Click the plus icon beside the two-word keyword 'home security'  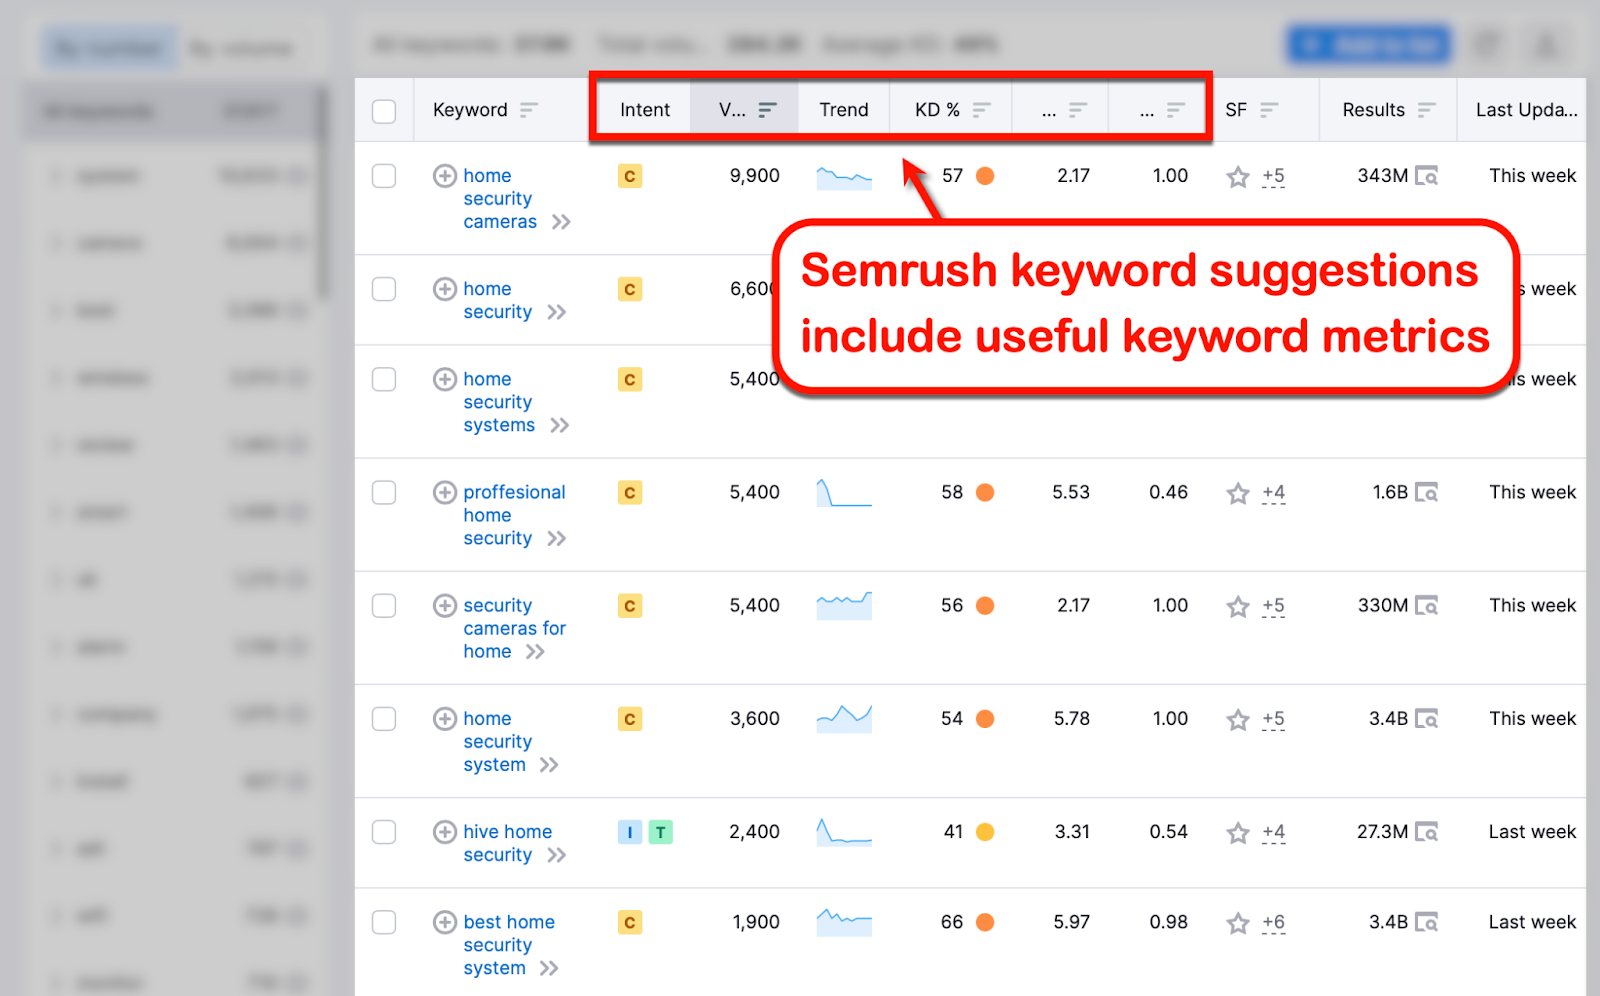pos(445,289)
